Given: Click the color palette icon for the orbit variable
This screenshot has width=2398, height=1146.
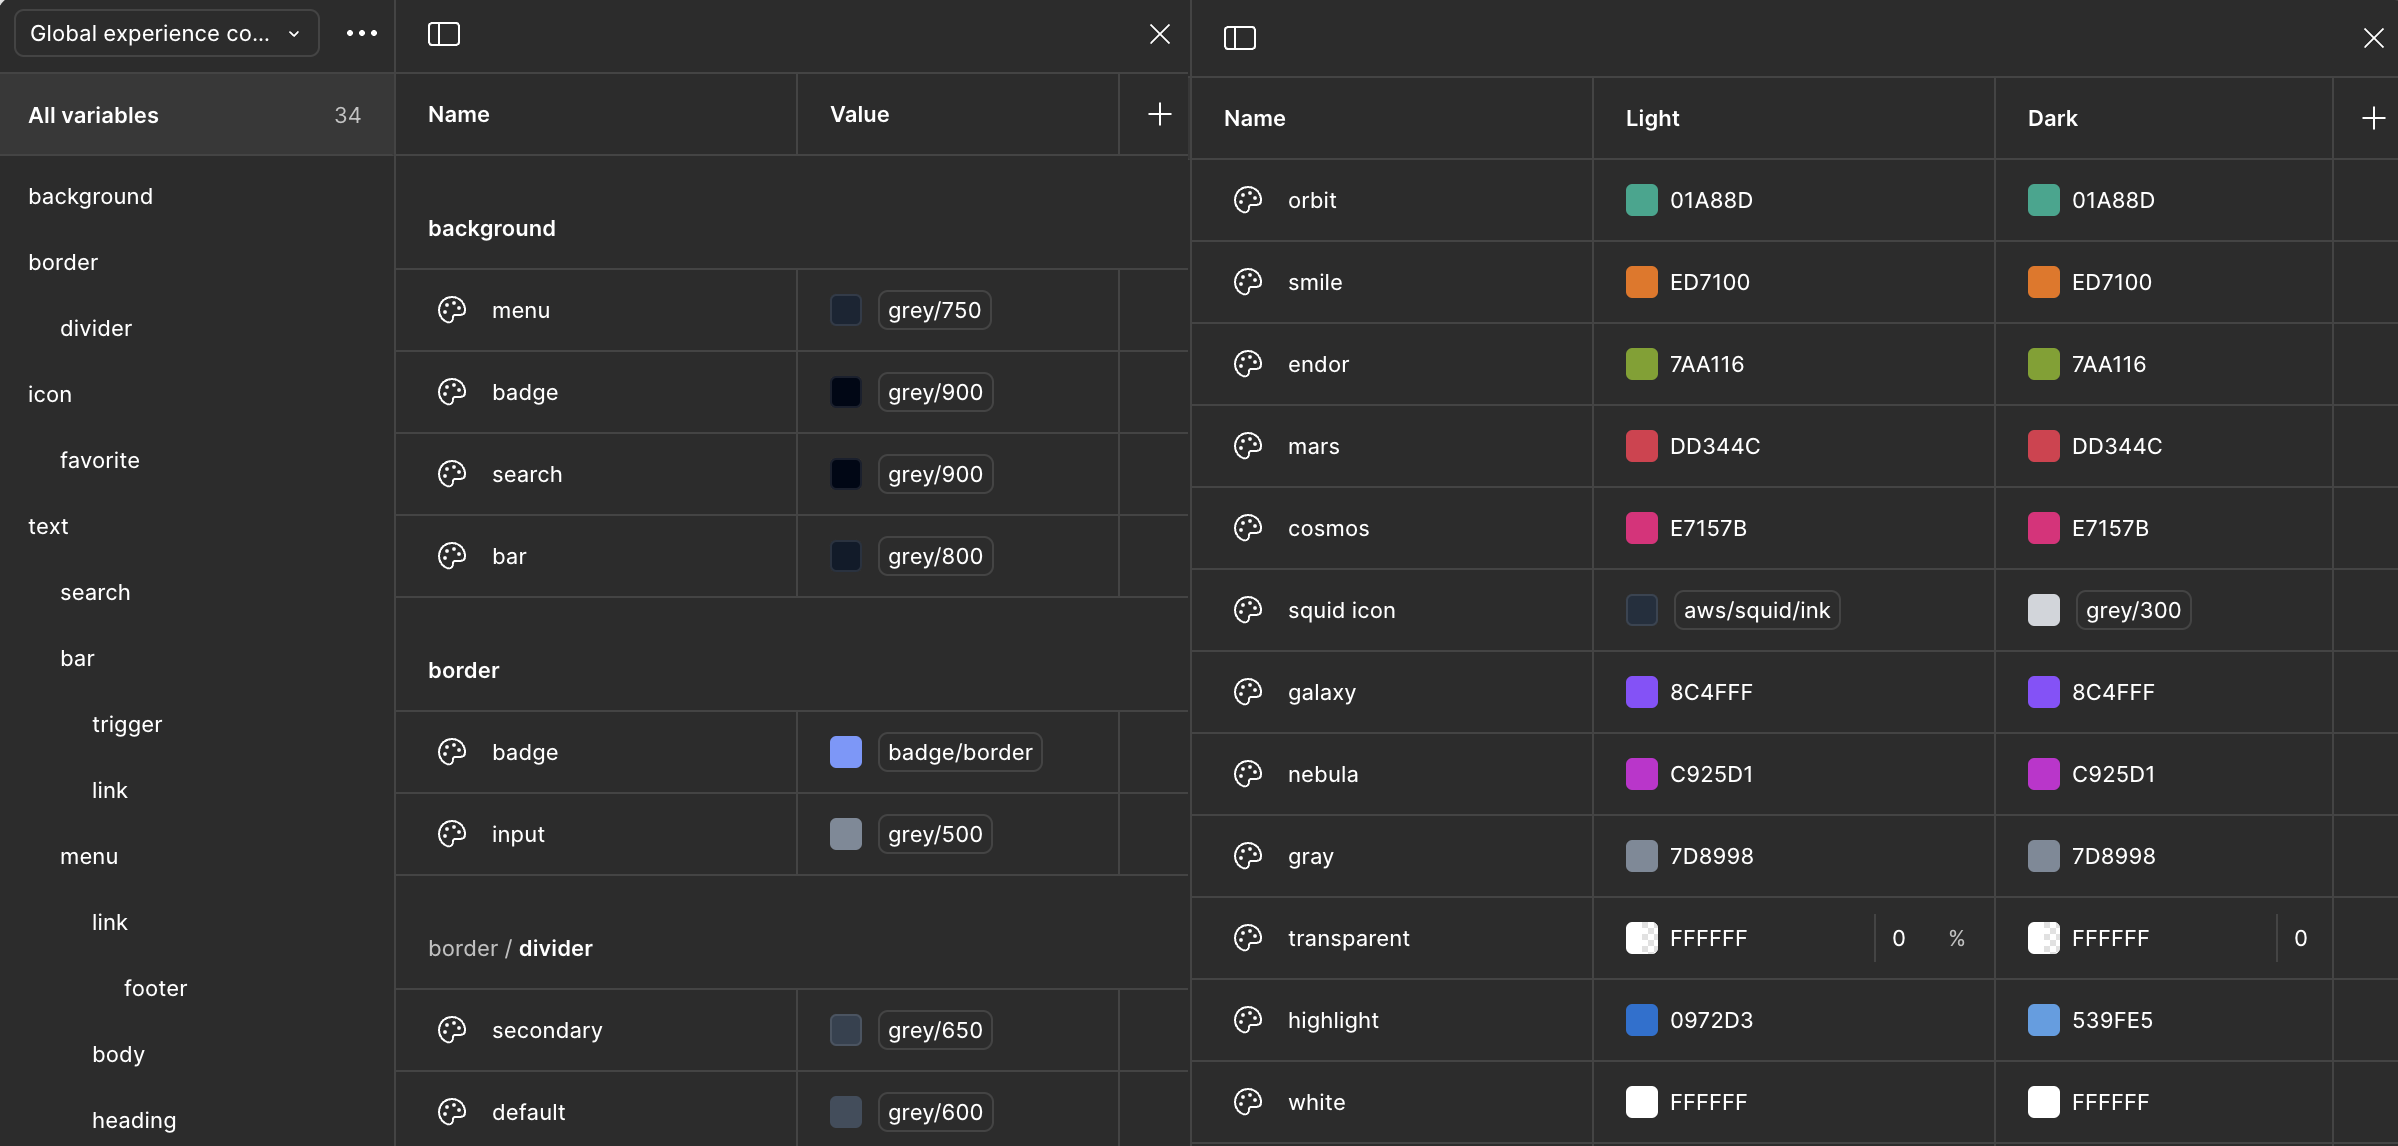Looking at the screenshot, I should 1248,200.
